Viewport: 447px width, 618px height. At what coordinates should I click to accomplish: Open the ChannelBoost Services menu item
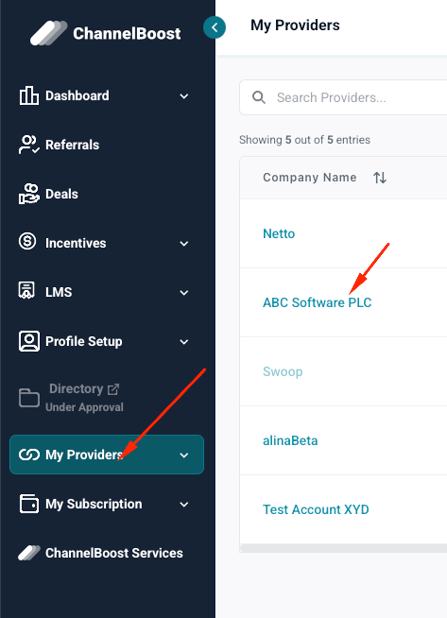pyautogui.click(x=101, y=553)
